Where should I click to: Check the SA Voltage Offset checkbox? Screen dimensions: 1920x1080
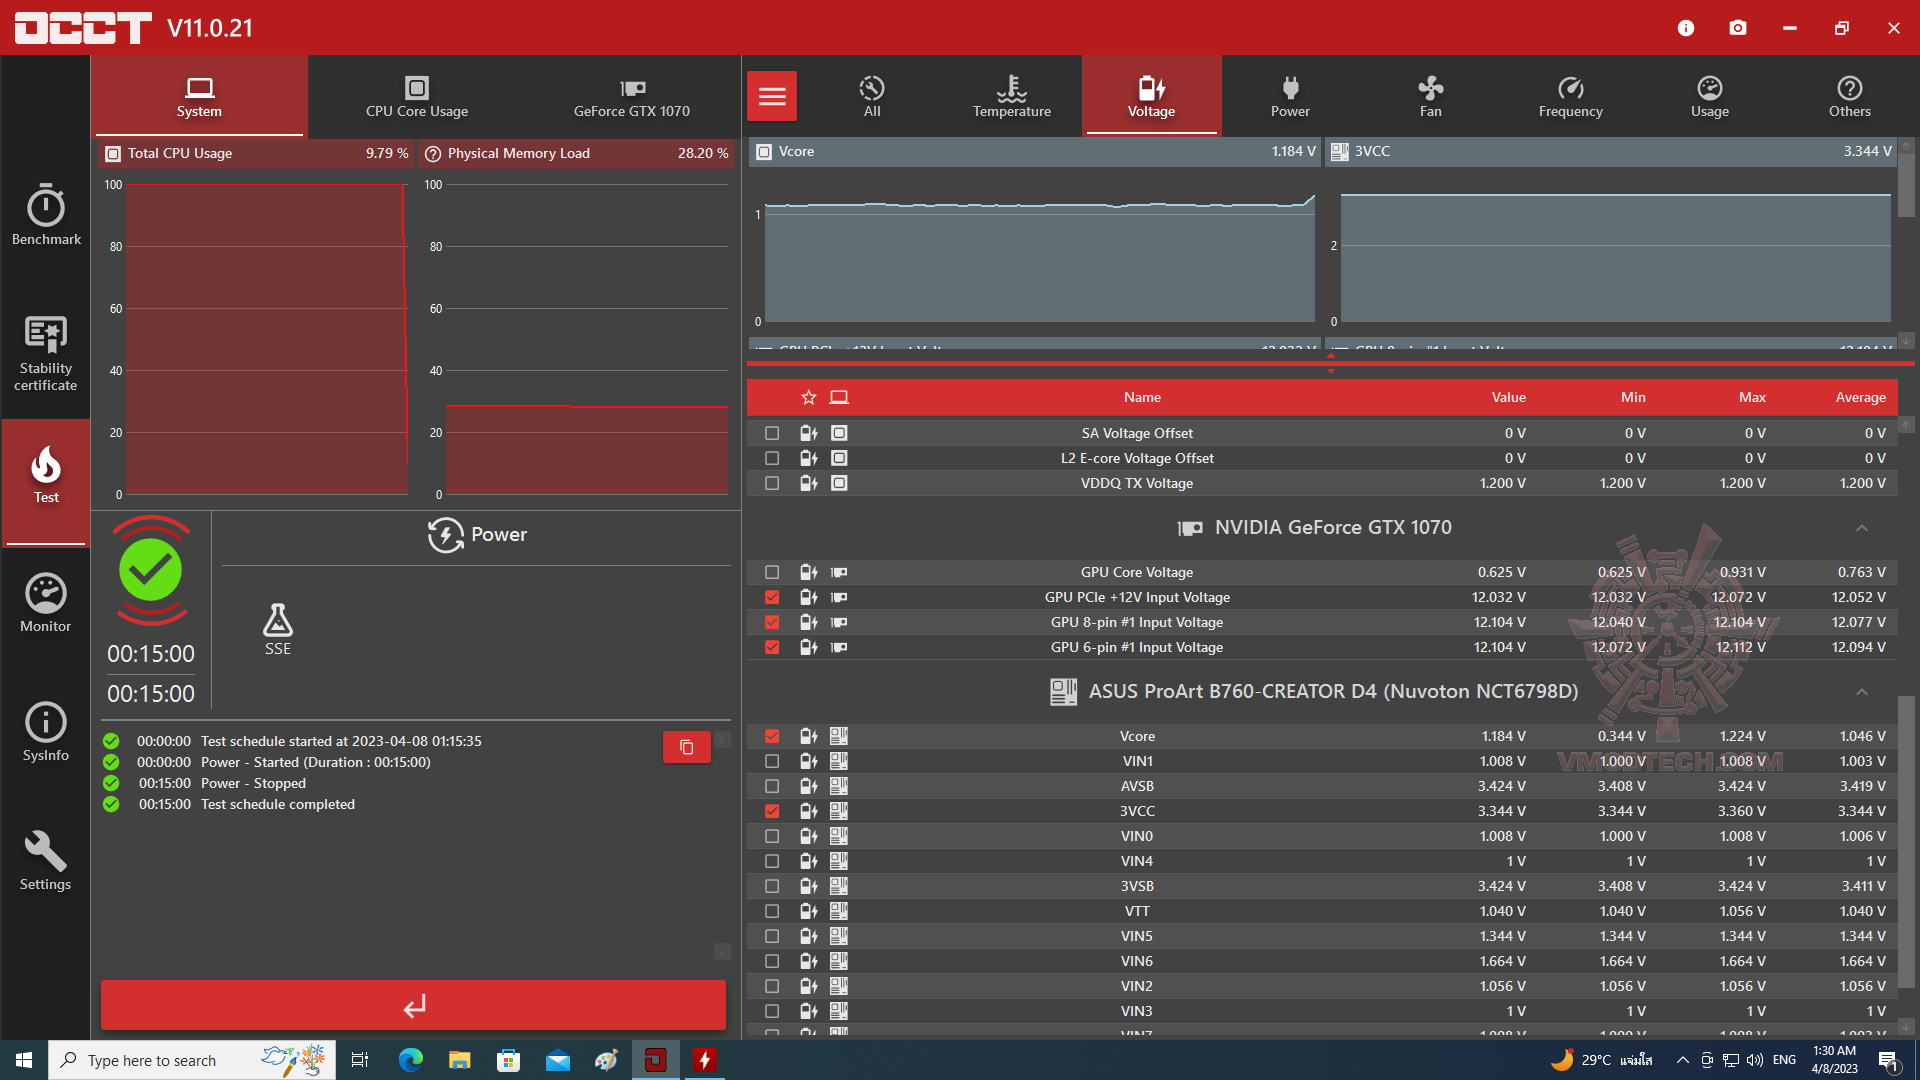pyautogui.click(x=772, y=433)
